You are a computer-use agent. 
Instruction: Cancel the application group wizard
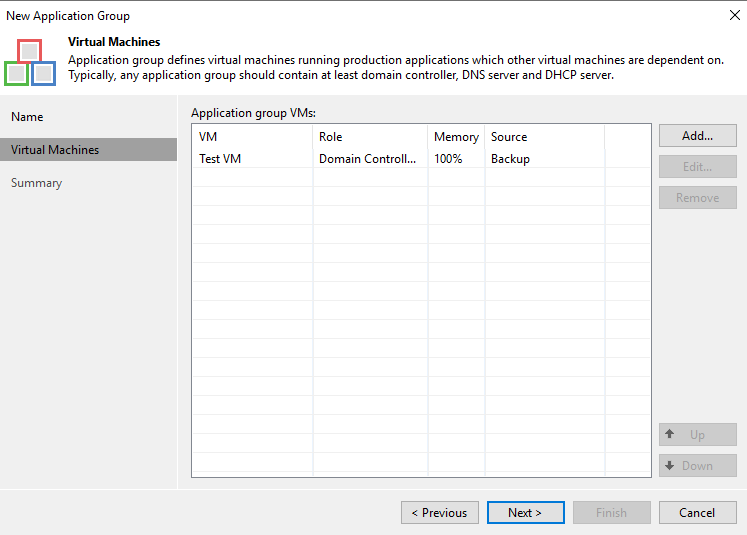697,513
